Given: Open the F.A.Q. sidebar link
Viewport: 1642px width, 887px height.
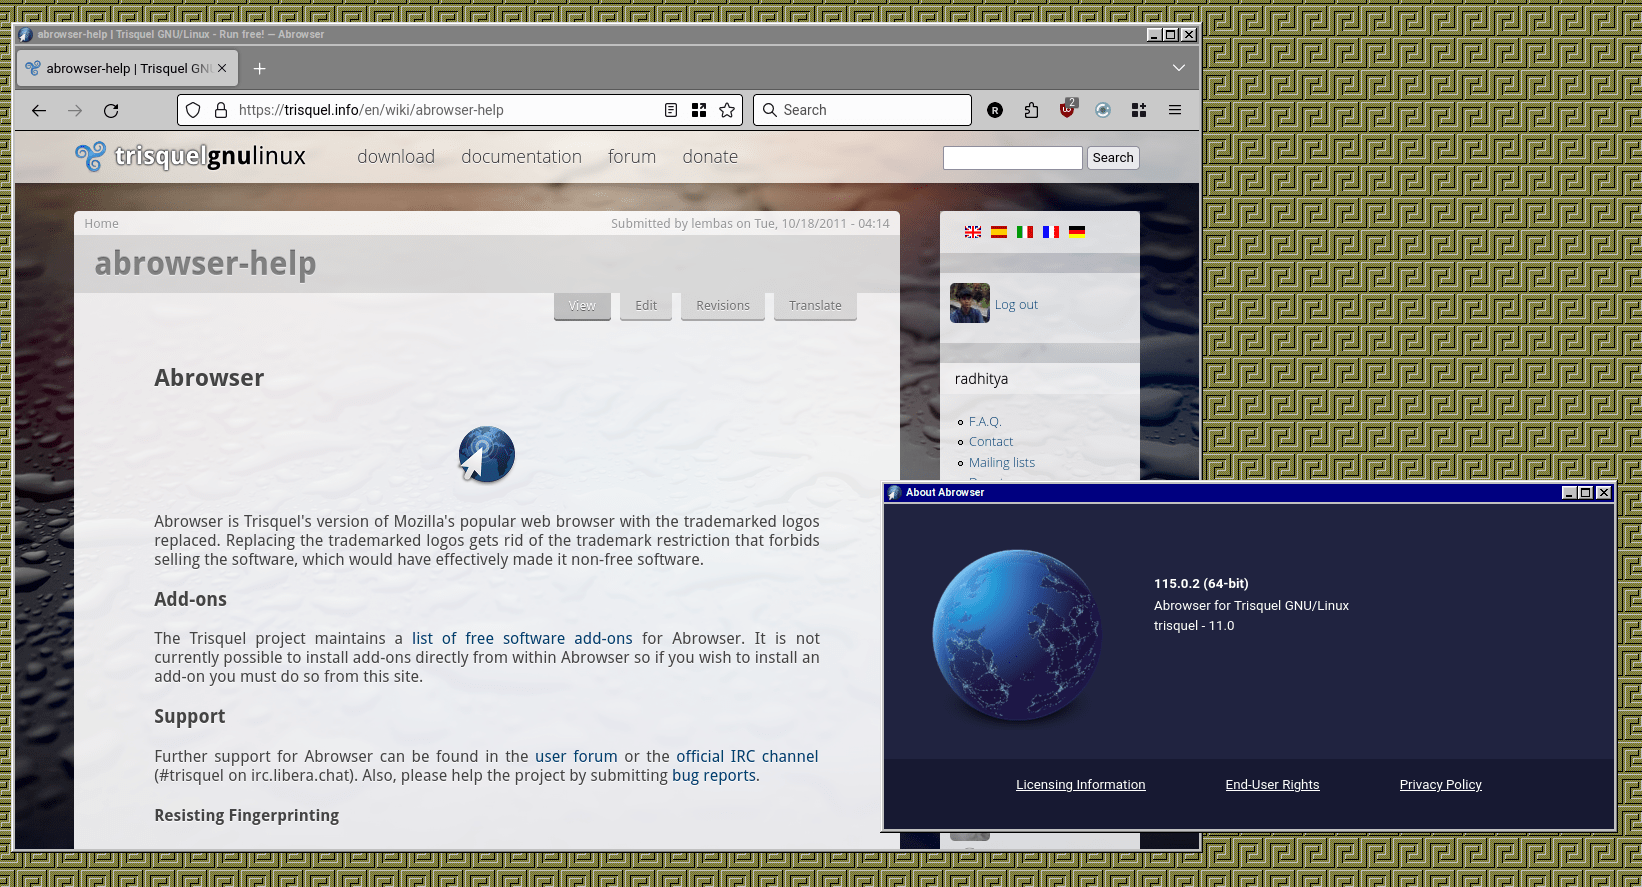Looking at the screenshot, I should pyautogui.click(x=985, y=422).
